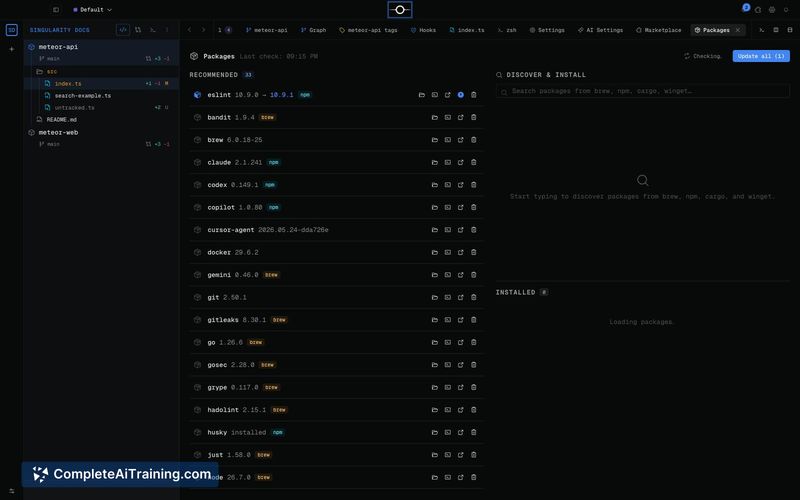Click the commit node icon at top center

coord(400,10)
